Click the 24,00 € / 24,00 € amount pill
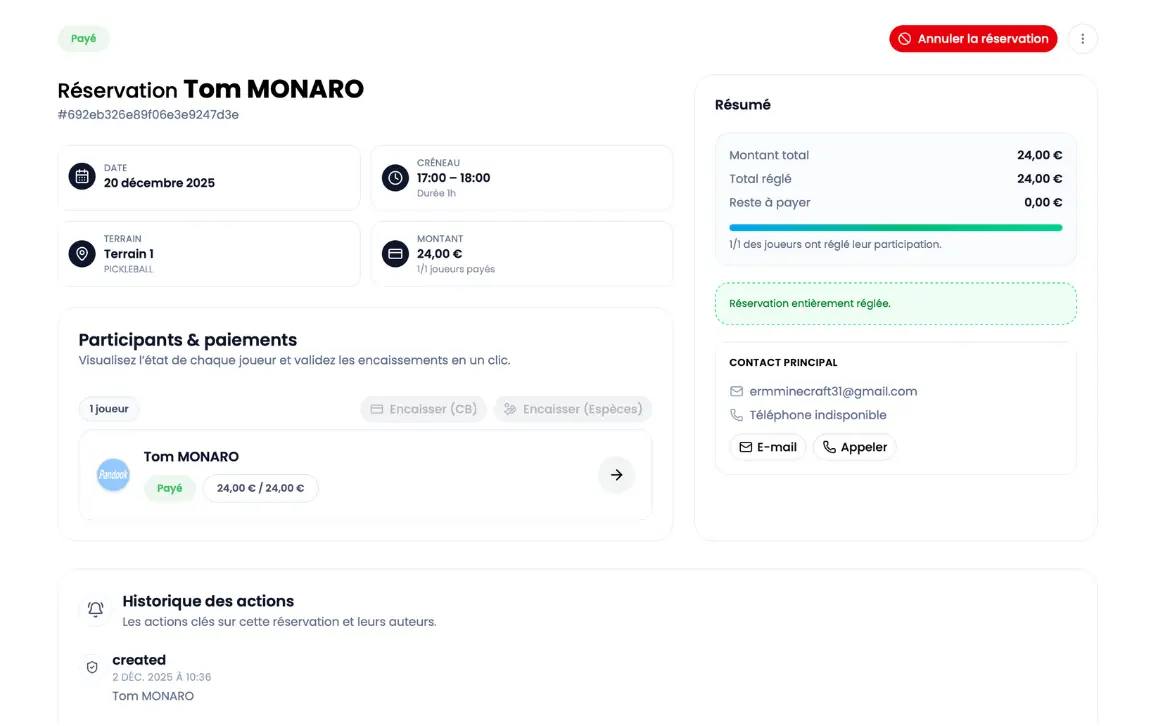The image size is (1157, 726). [x=260, y=488]
